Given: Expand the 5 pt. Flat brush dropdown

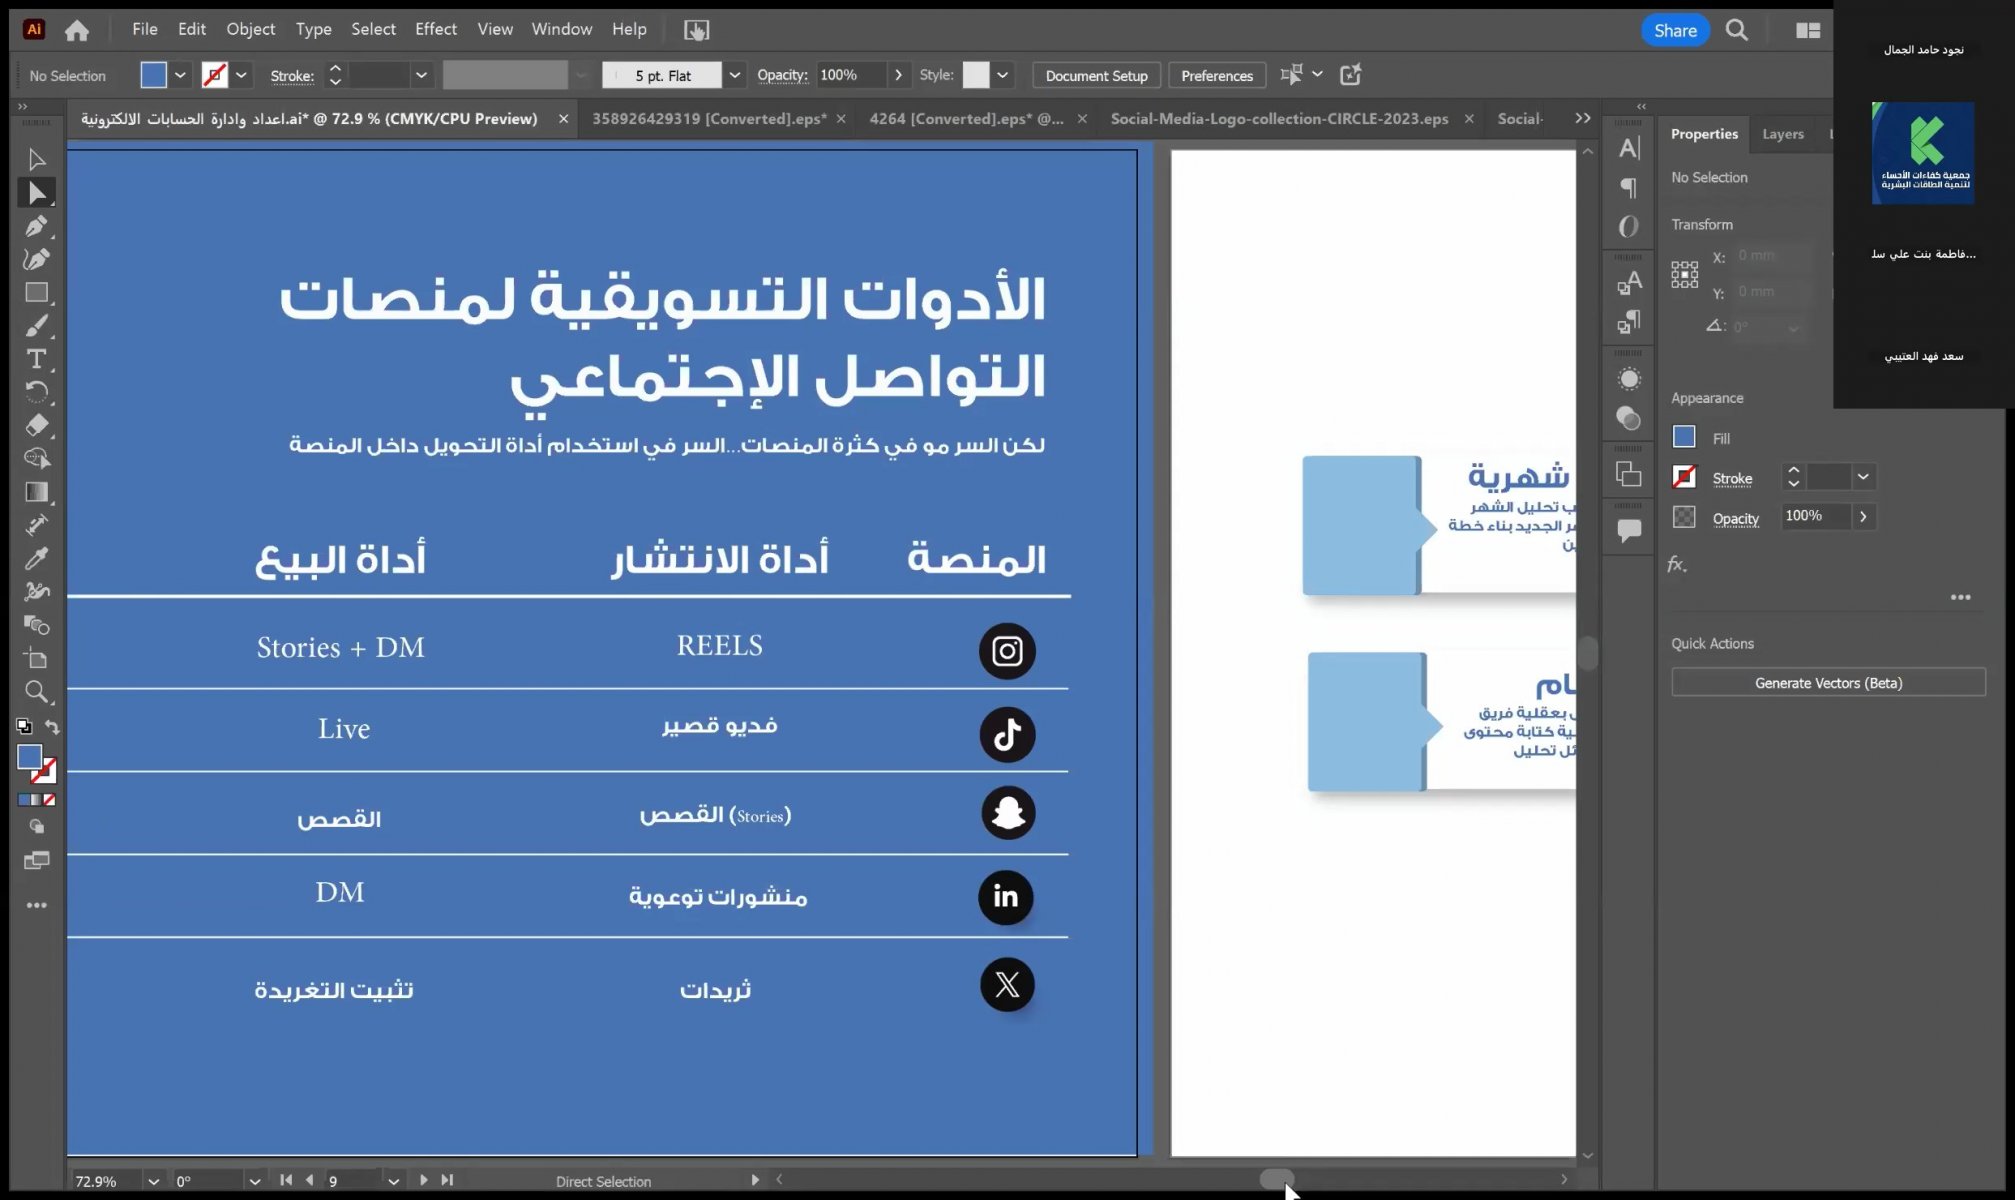Looking at the screenshot, I should (735, 75).
